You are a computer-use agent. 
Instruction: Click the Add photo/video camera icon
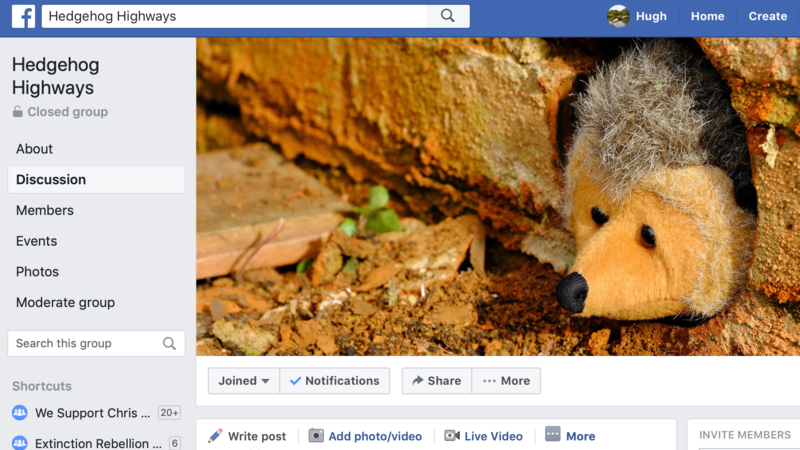click(x=316, y=436)
